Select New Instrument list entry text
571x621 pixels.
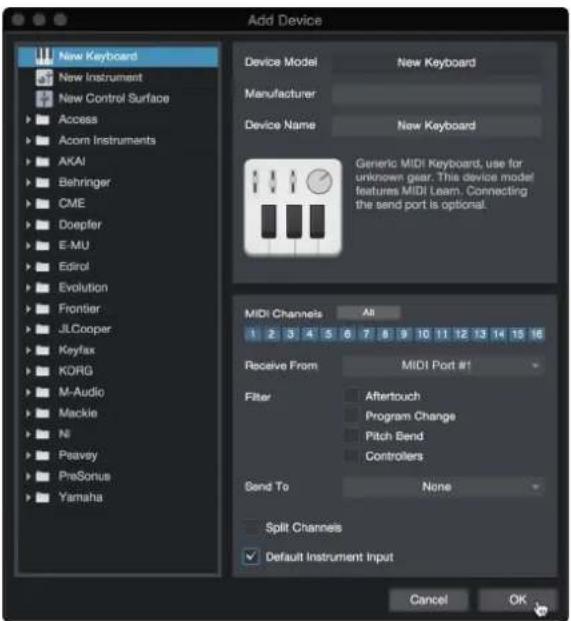click(100, 77)
